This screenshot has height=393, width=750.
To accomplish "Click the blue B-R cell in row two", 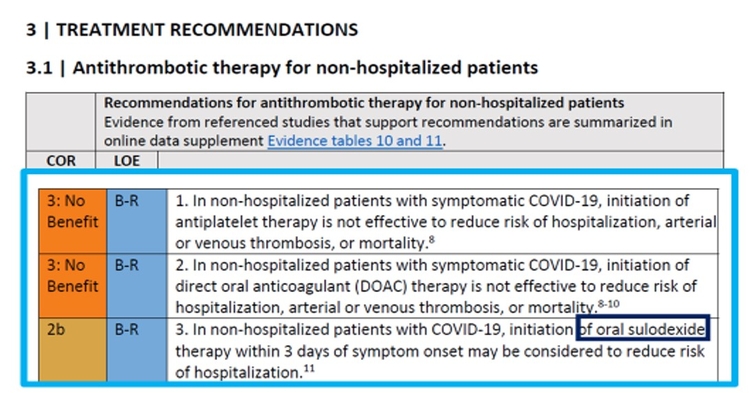I will (x=137, y=286).
